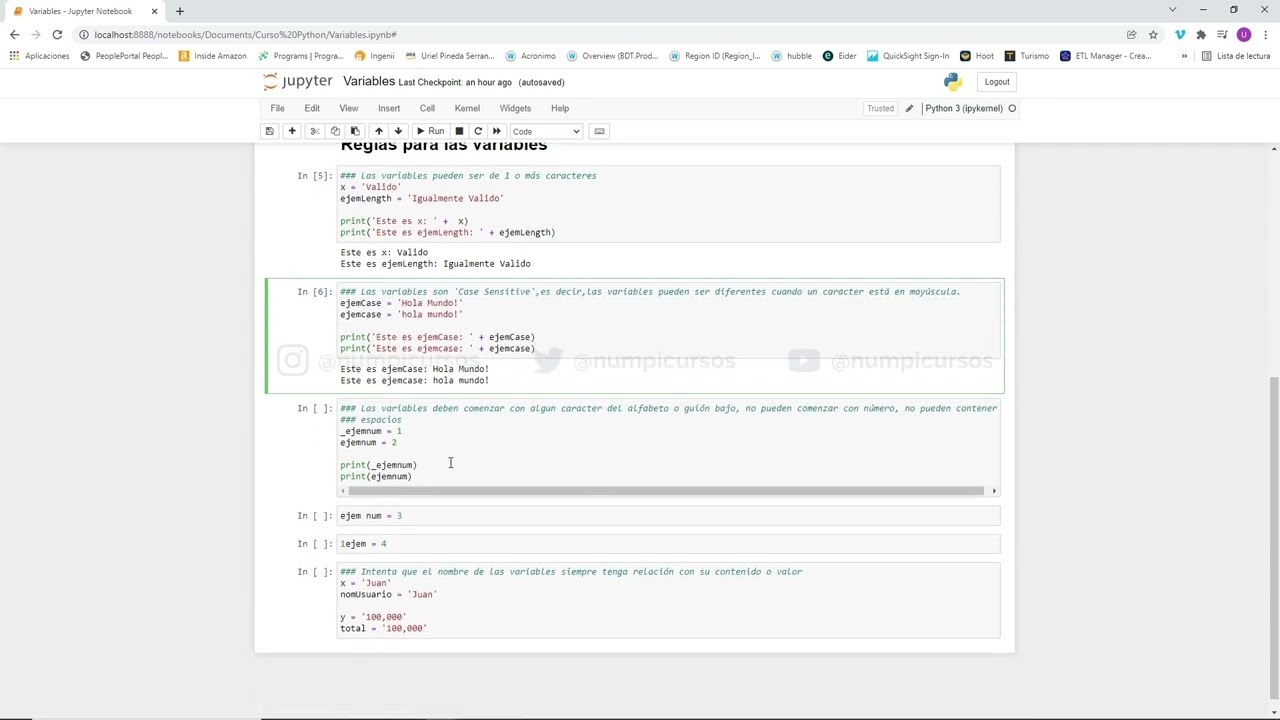Select the cell containing '1ejem = 4'
1280x720 pixels.
click(668, 544)
